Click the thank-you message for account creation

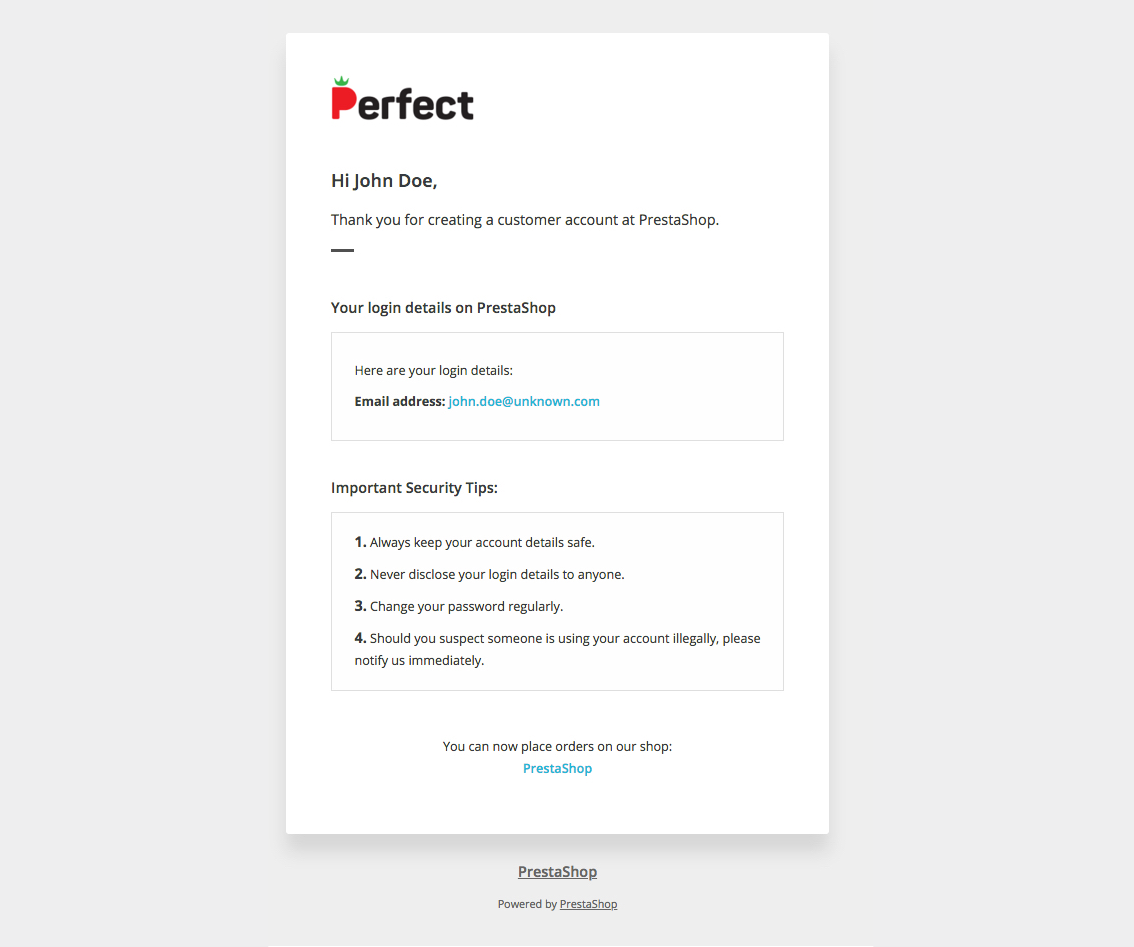(525, 220)
